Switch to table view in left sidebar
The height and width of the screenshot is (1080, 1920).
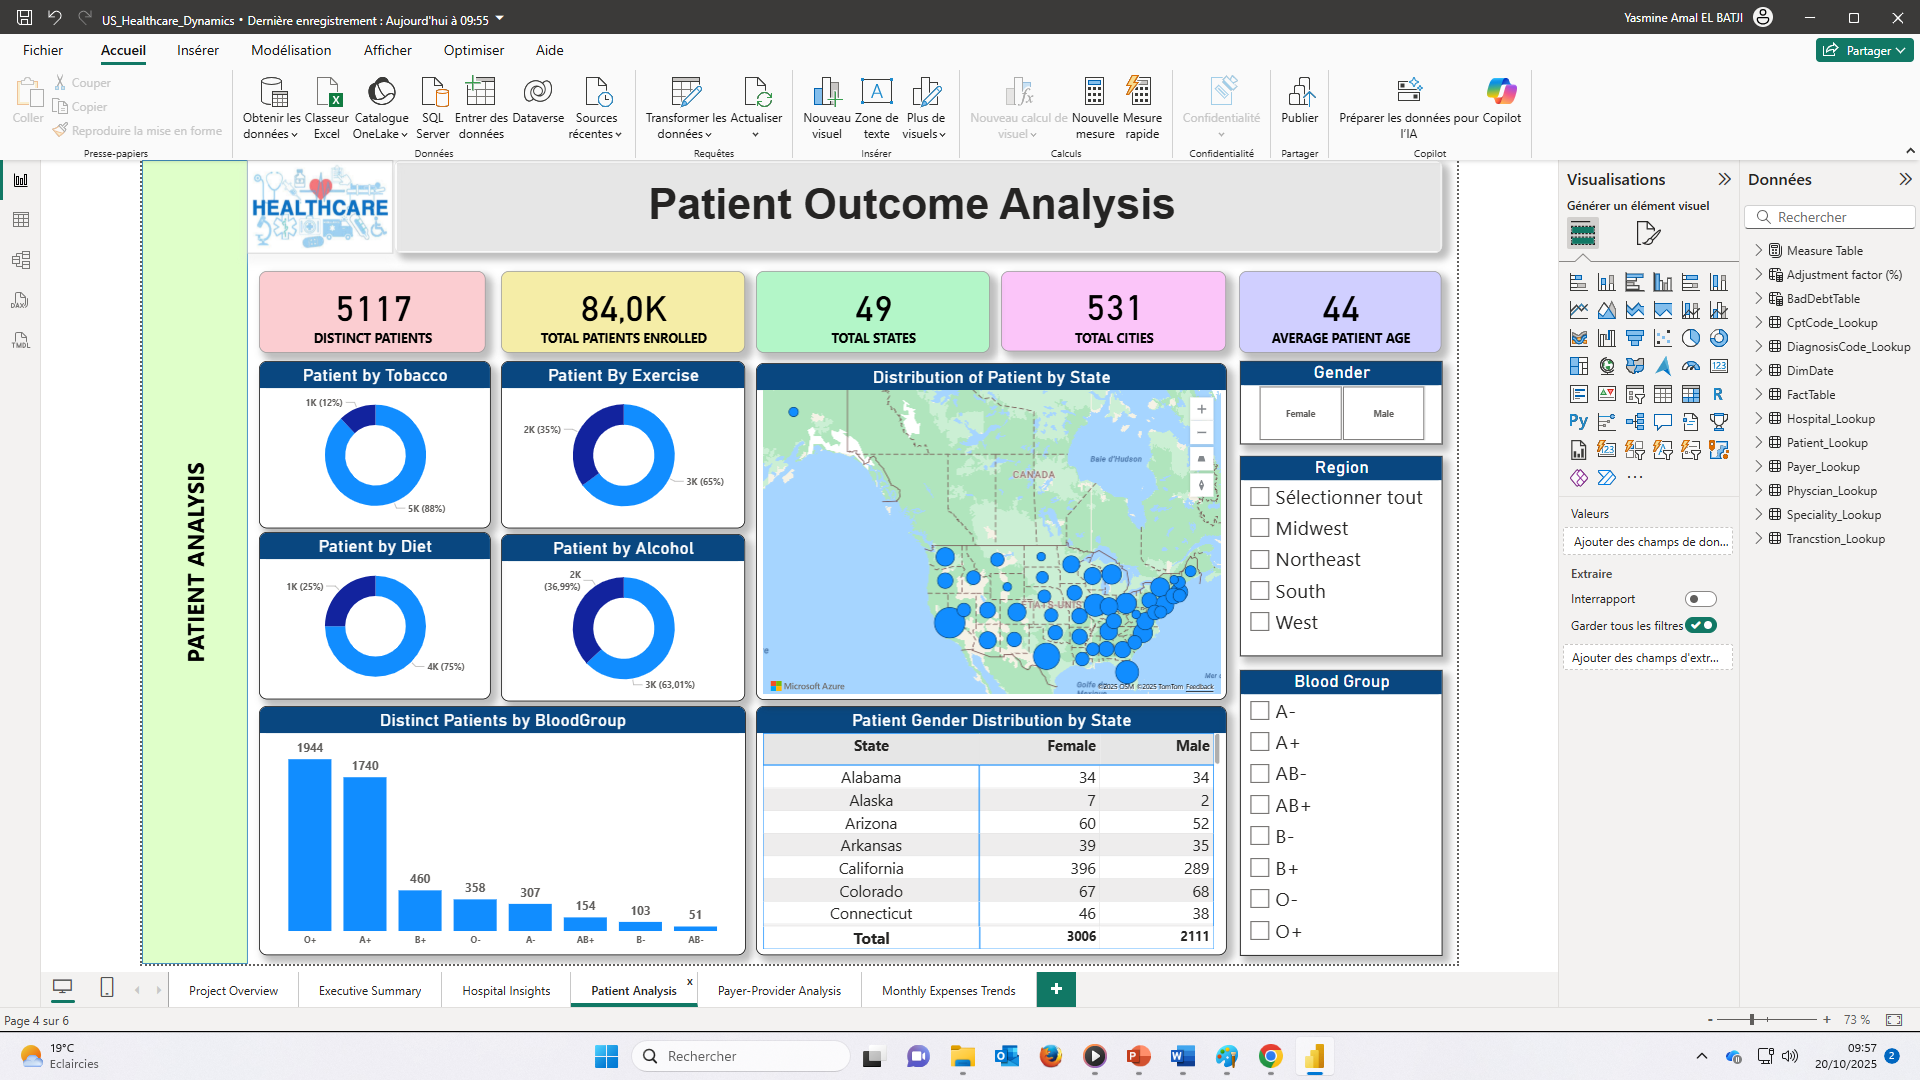21,220
